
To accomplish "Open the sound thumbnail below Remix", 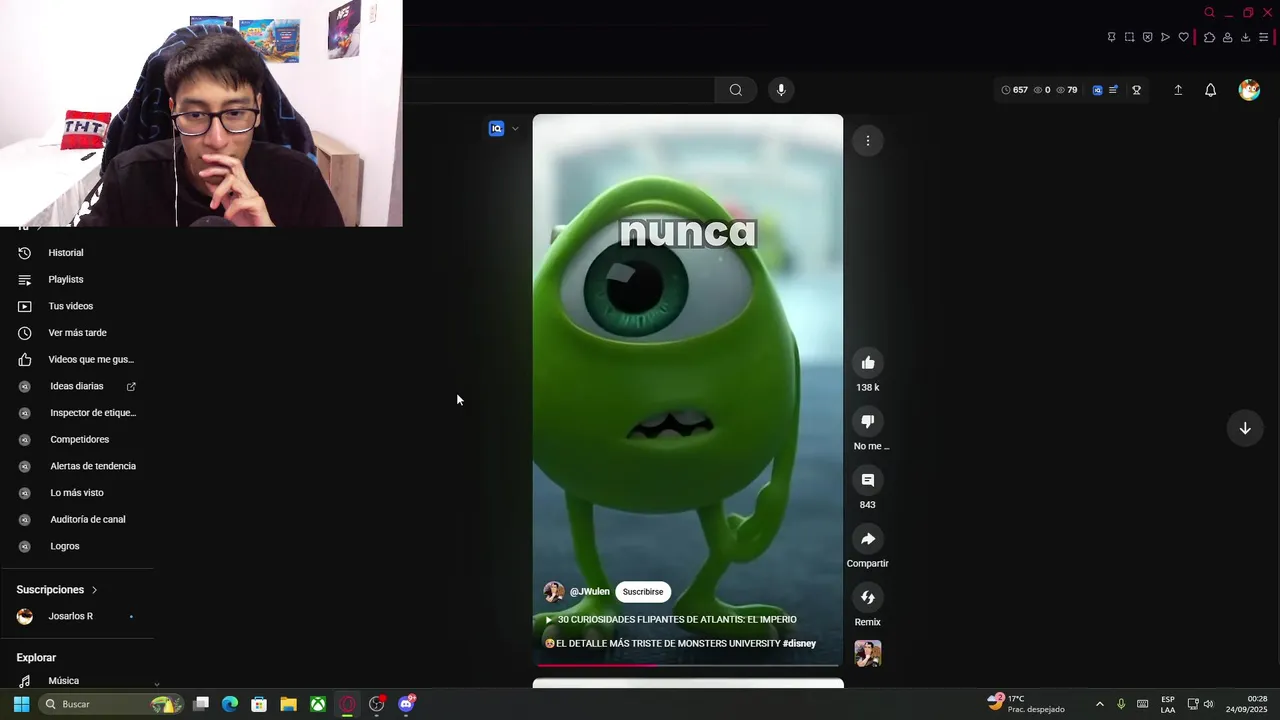I will click(868, 654).
